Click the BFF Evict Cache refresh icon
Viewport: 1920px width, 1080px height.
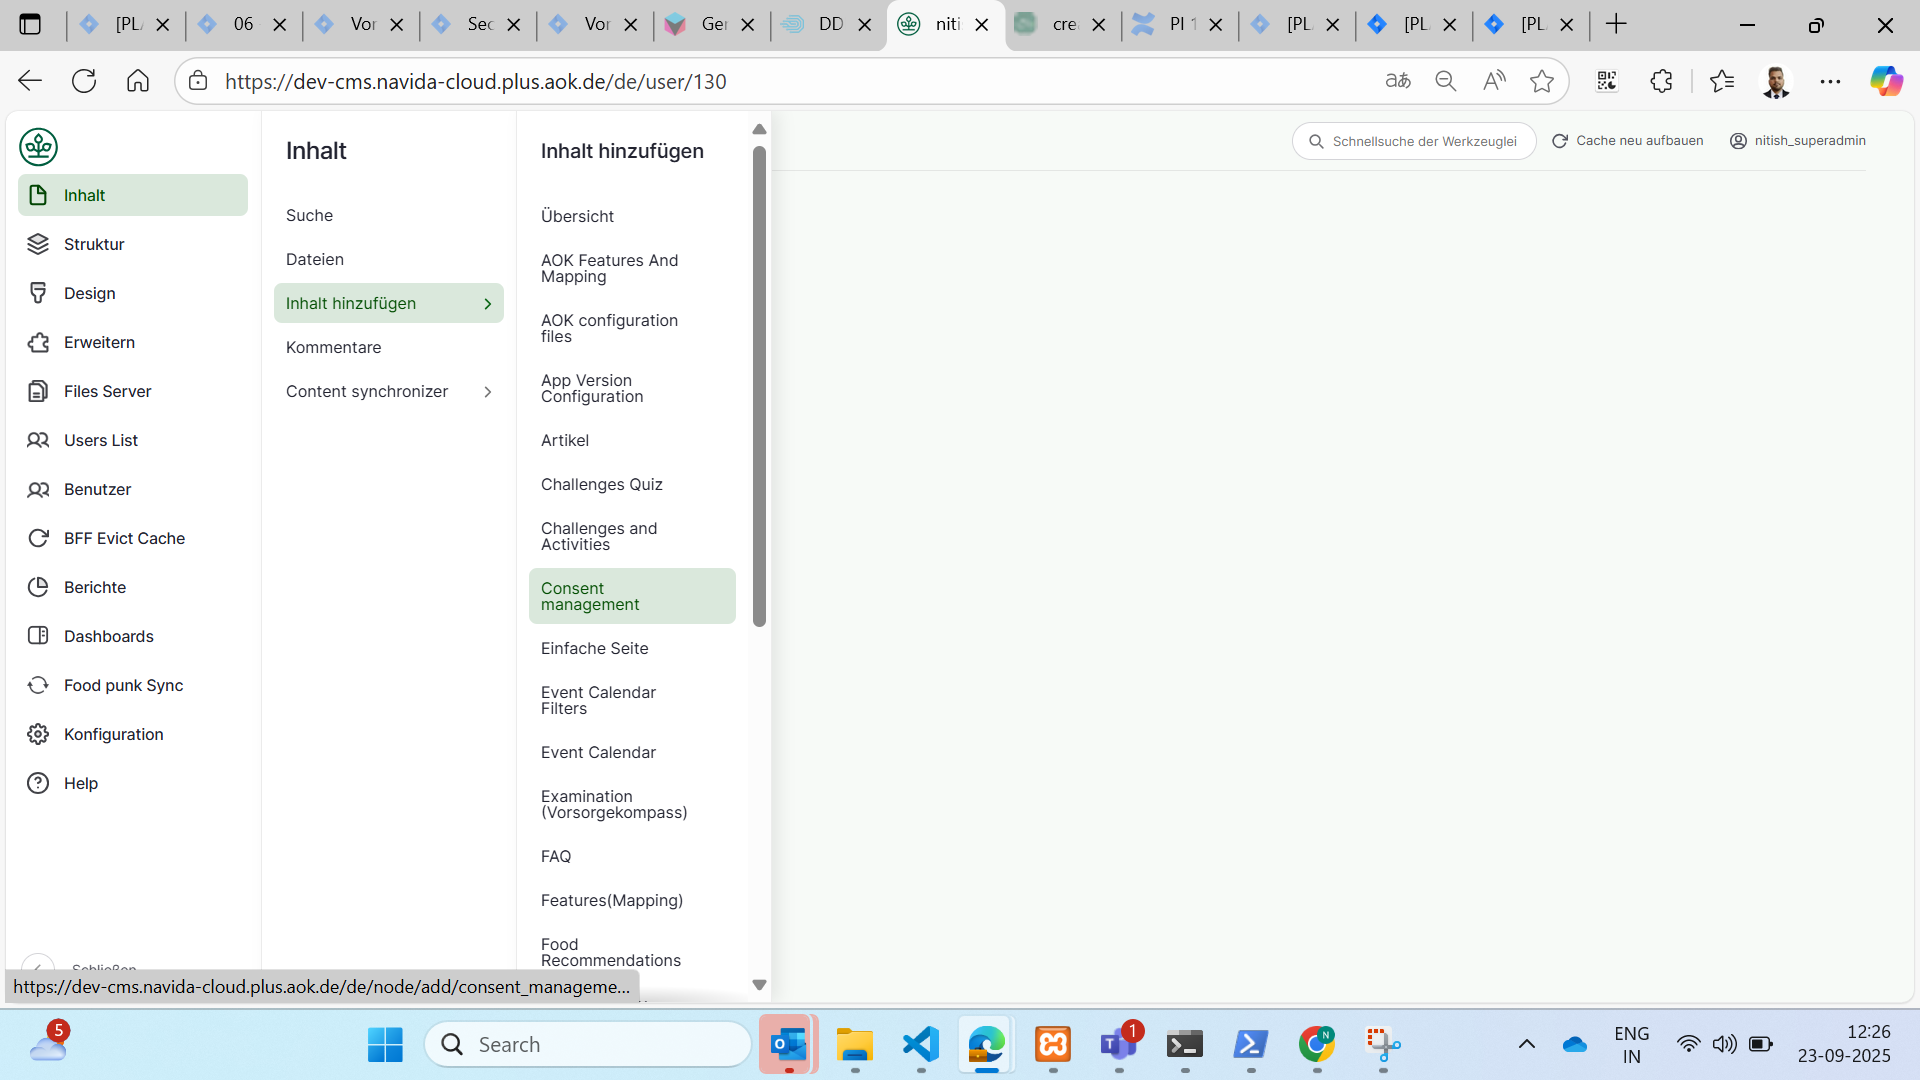coord(38,538)
